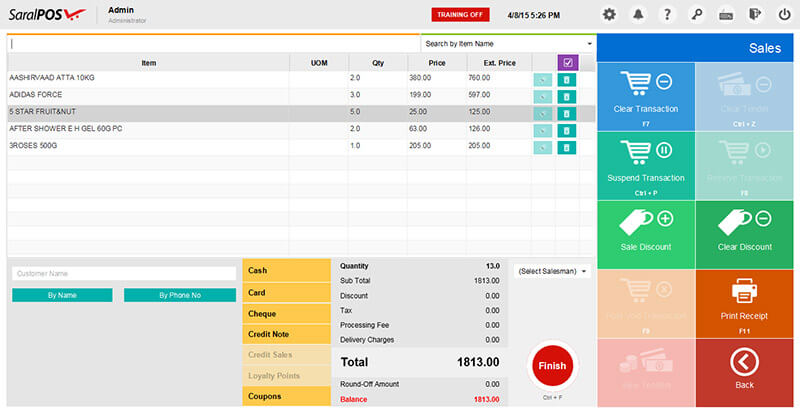Open settings via the gear icon
Viewport: 800px width, 413px height.
coord(610,14)
